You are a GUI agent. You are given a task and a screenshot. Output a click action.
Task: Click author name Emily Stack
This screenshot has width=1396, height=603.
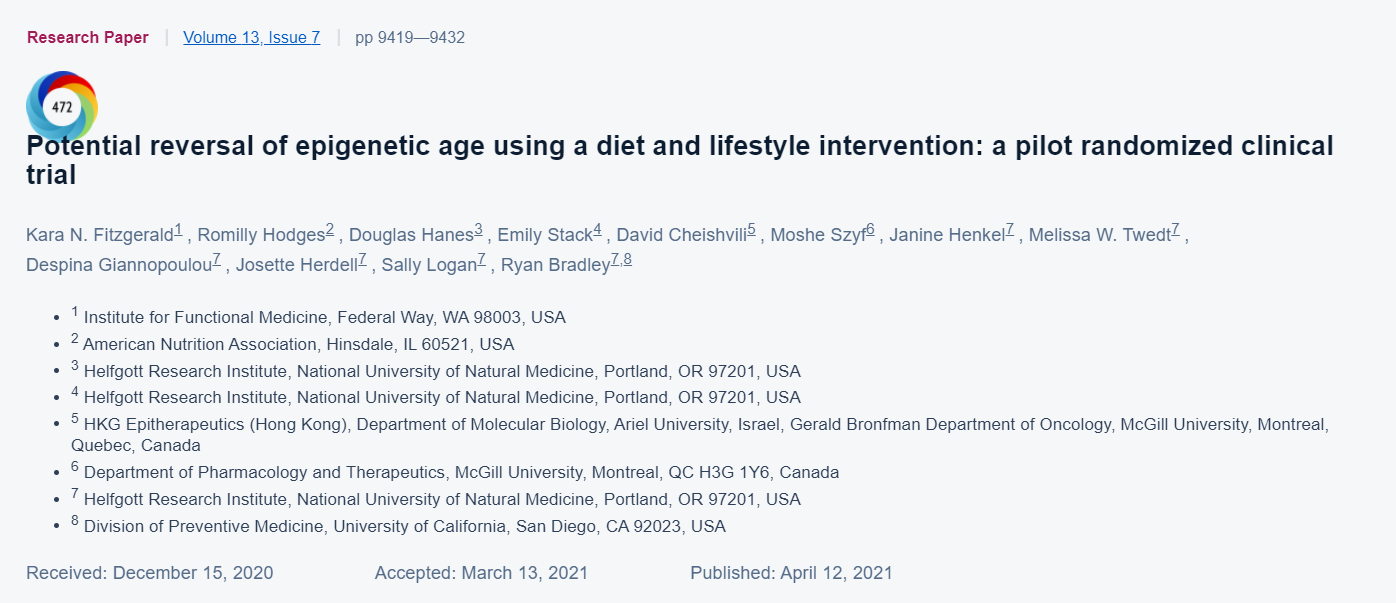tap(545, 236)
